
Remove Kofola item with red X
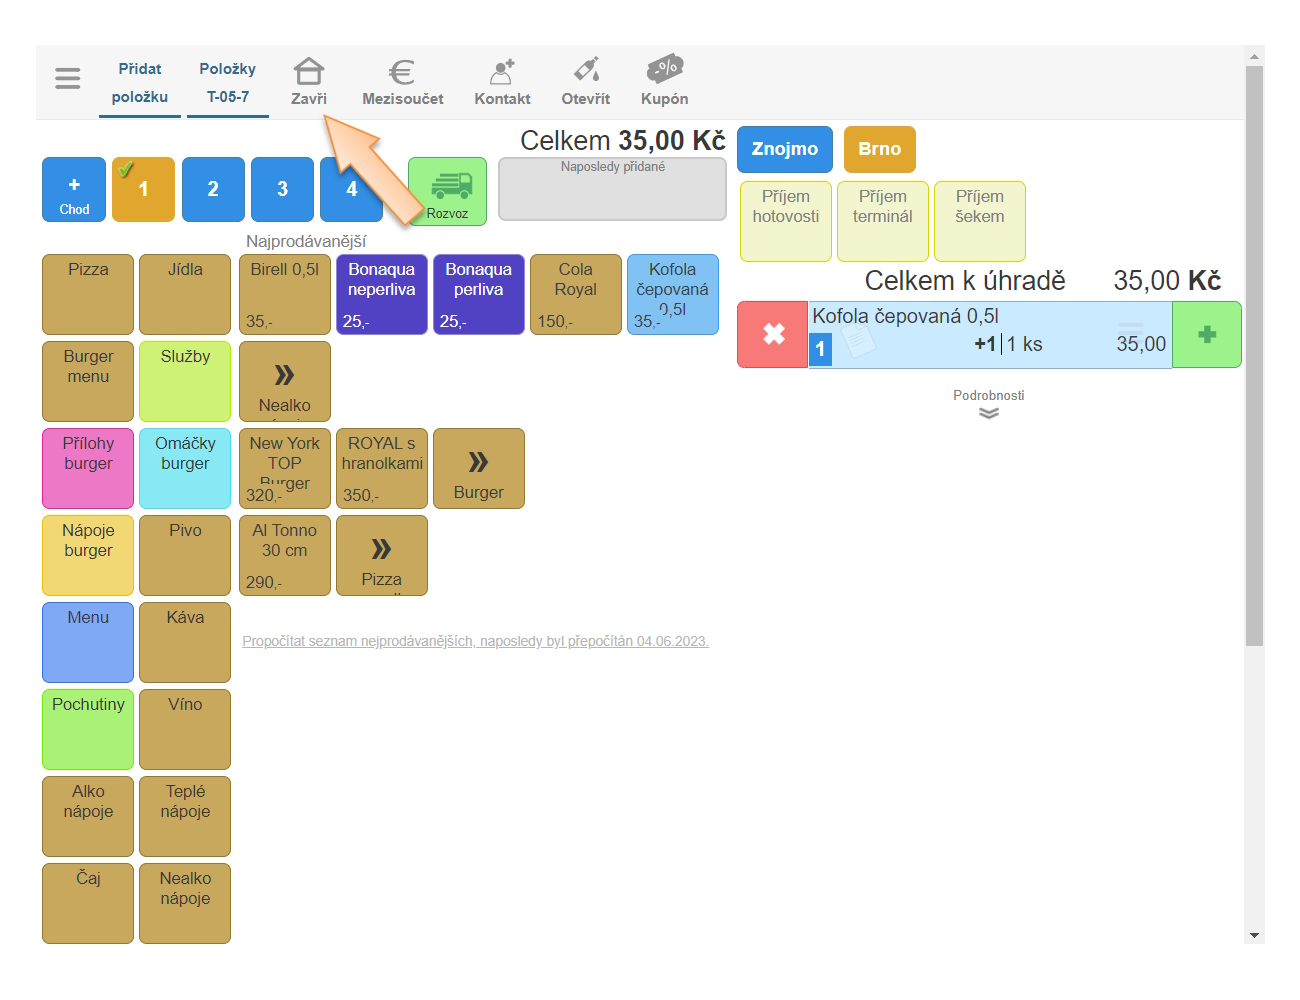[x=773, y=335]
